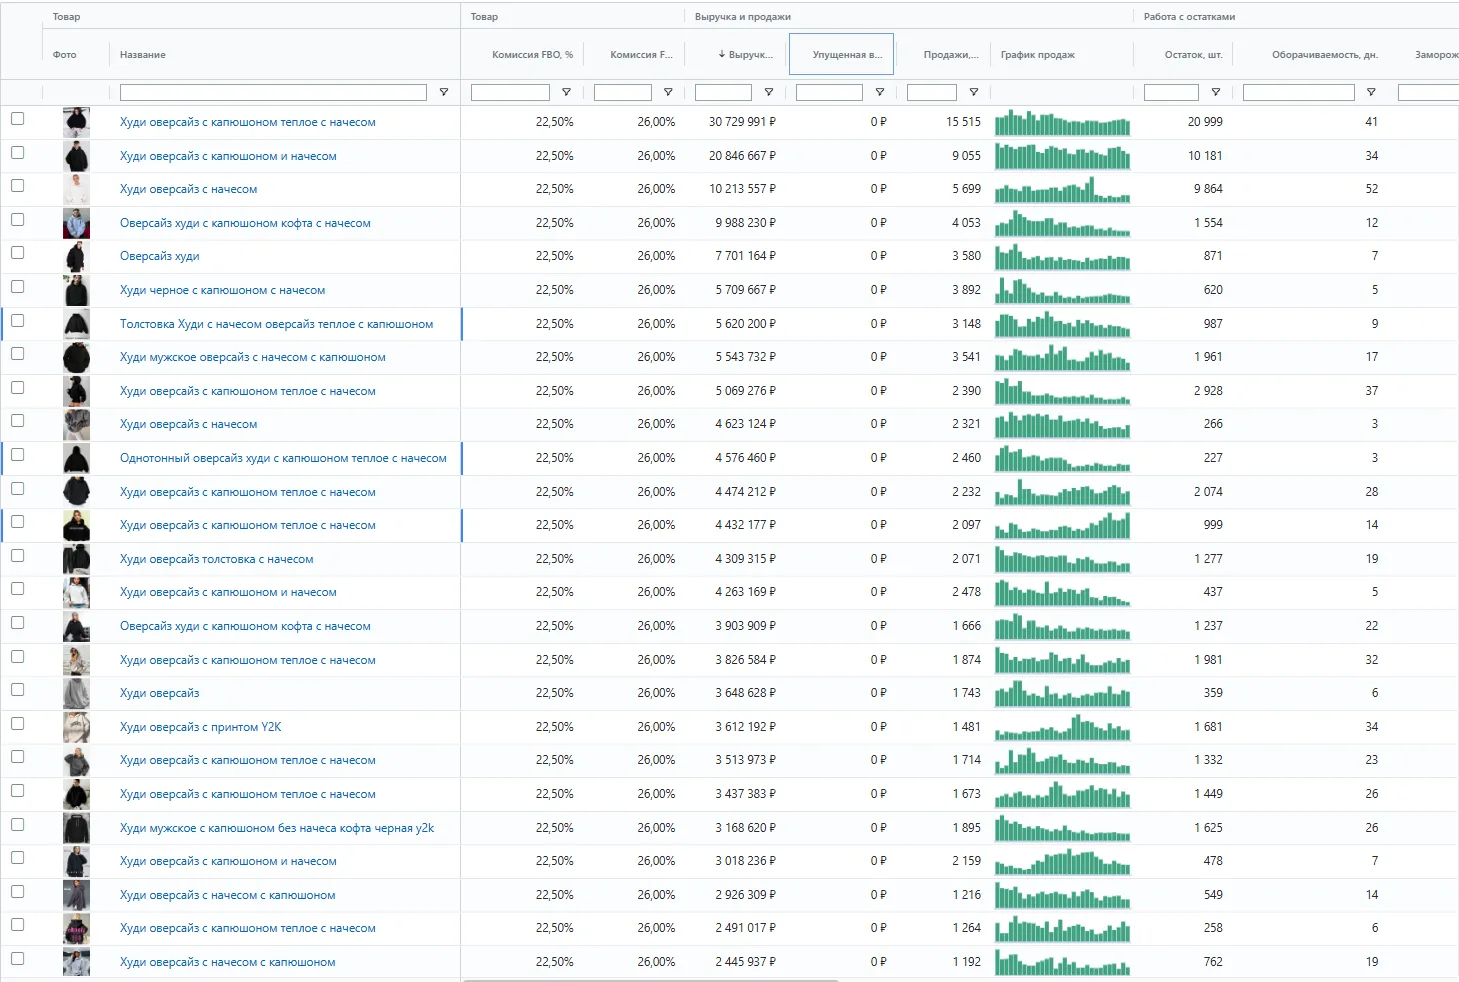Screen dimensions: 1459x982
Task: Open filter funnel for the second Комиссия column
Action: (x=668, y=92)
